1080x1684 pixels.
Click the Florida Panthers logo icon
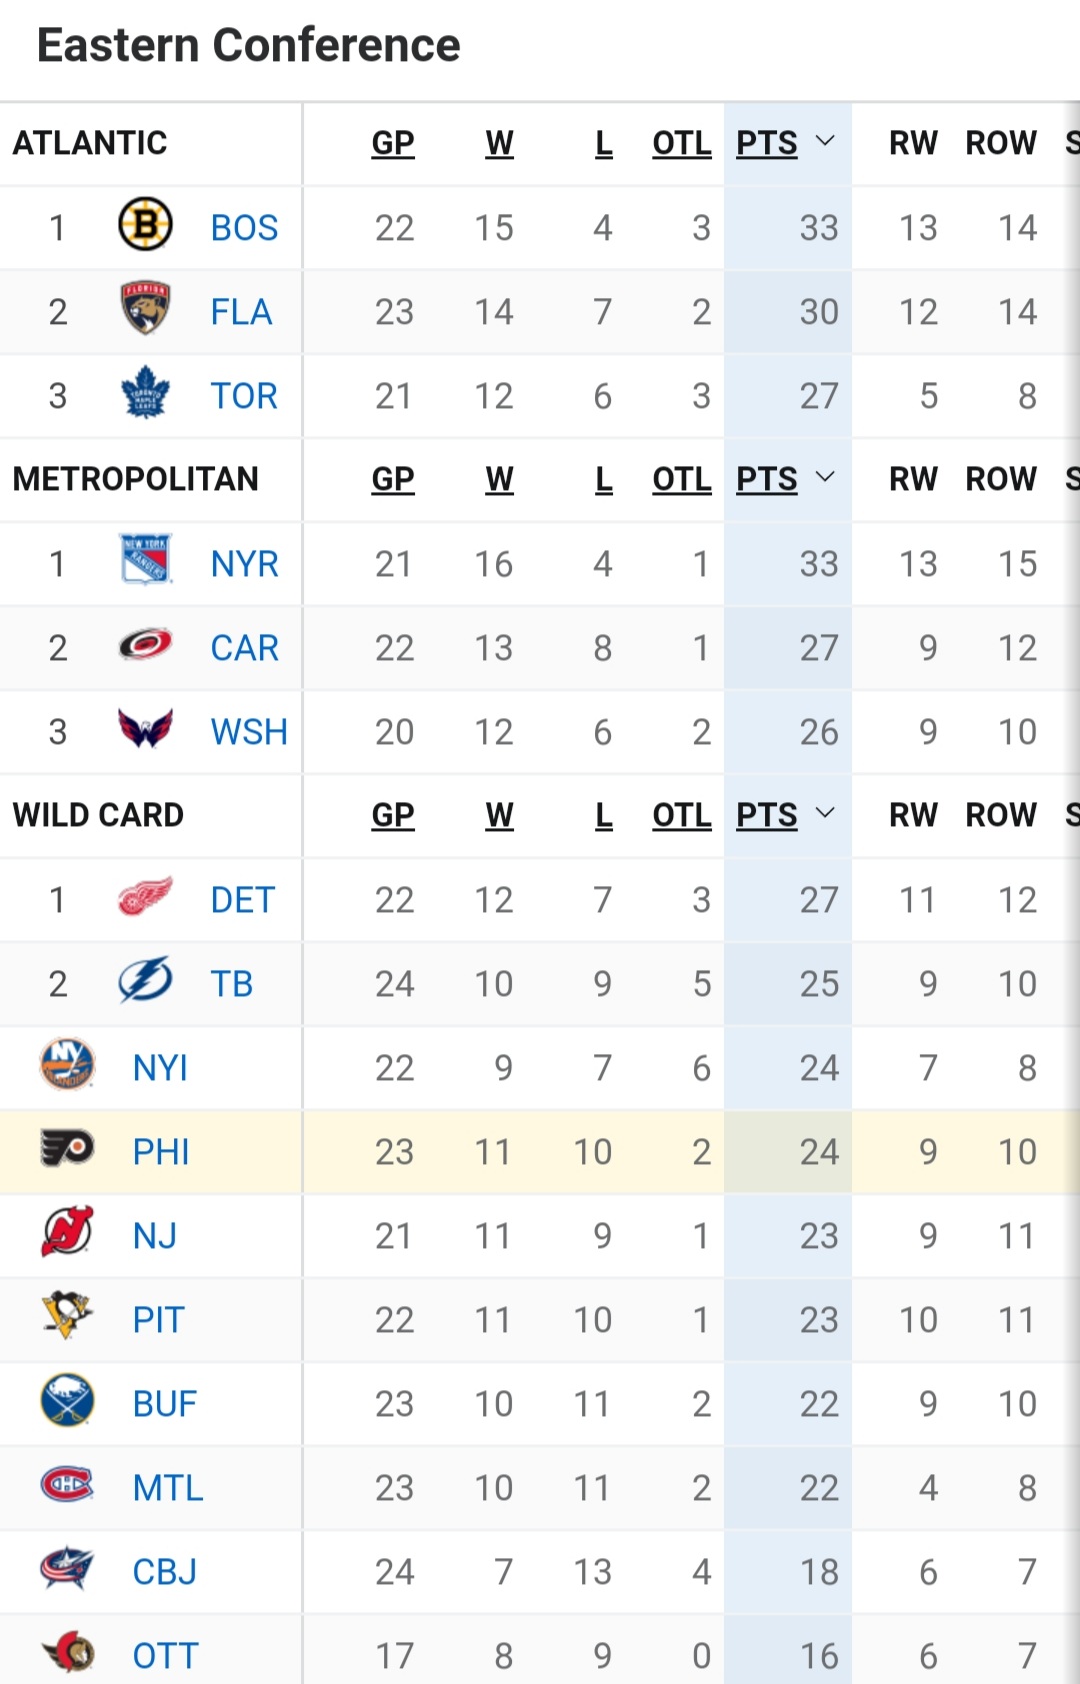pos(145,308)
